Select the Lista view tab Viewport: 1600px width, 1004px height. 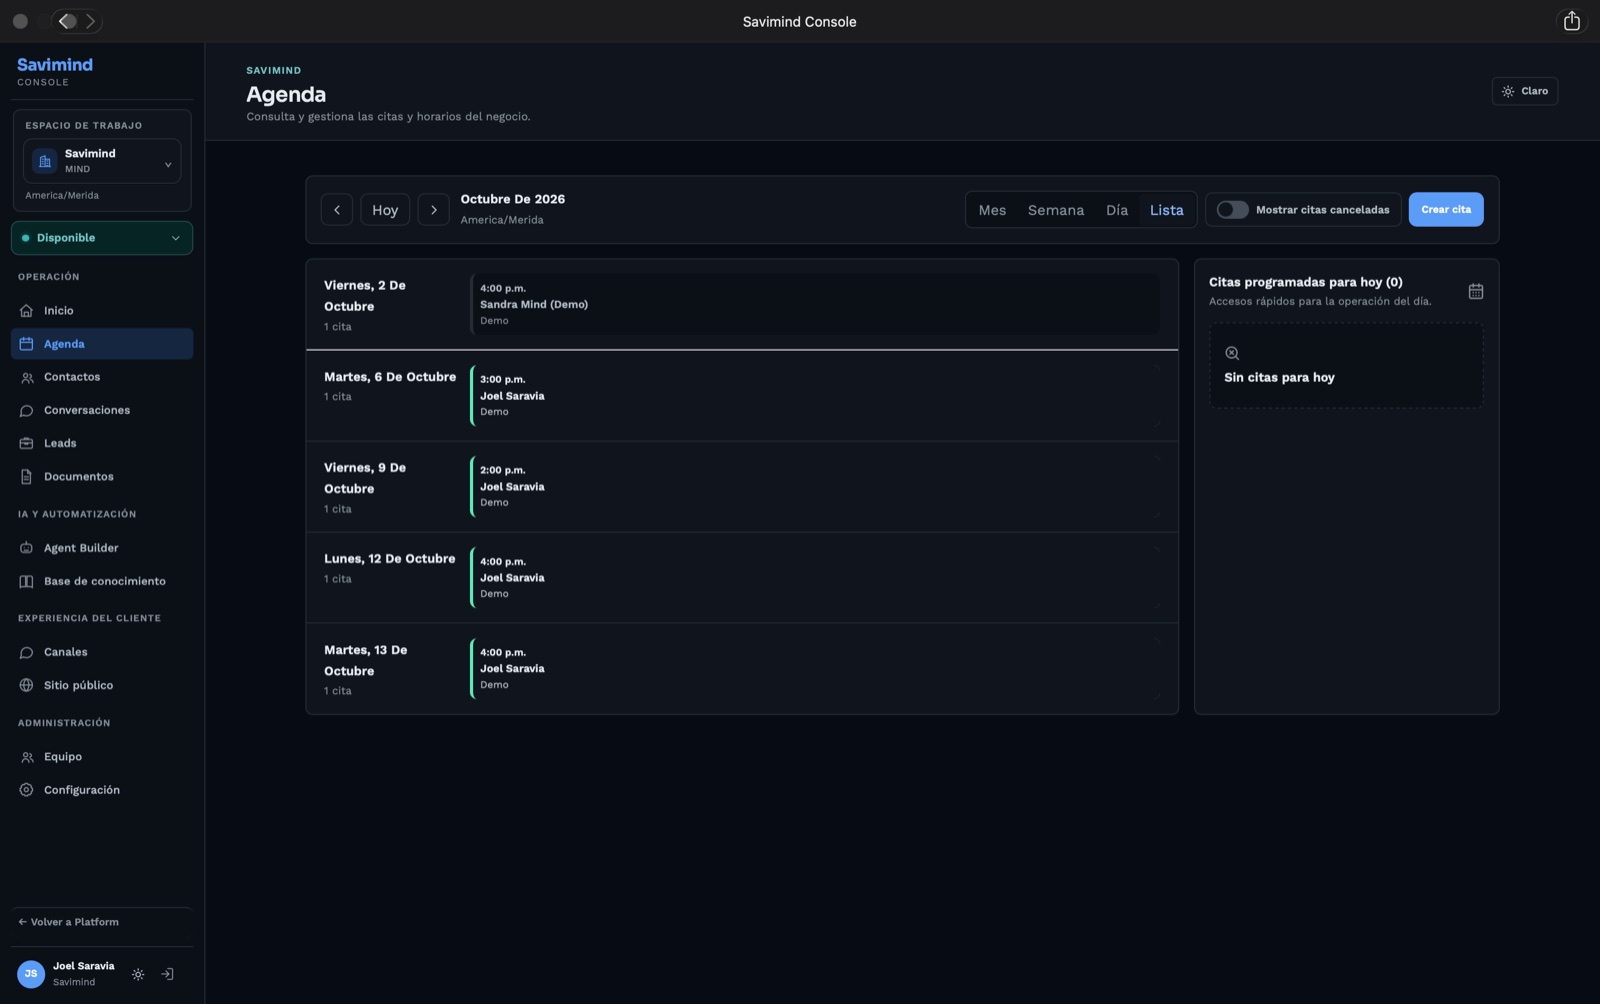pyautogui.click(x=1166, y=210)
